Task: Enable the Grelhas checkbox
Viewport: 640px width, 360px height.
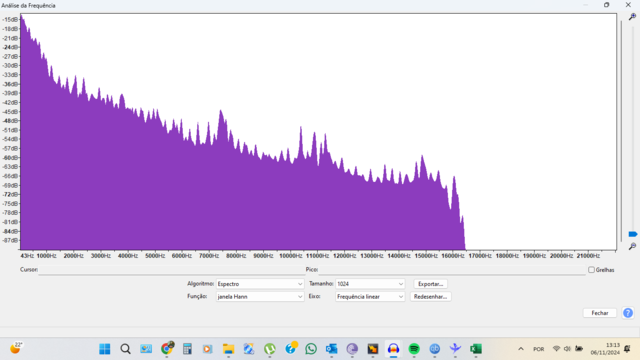Action: 591,270
